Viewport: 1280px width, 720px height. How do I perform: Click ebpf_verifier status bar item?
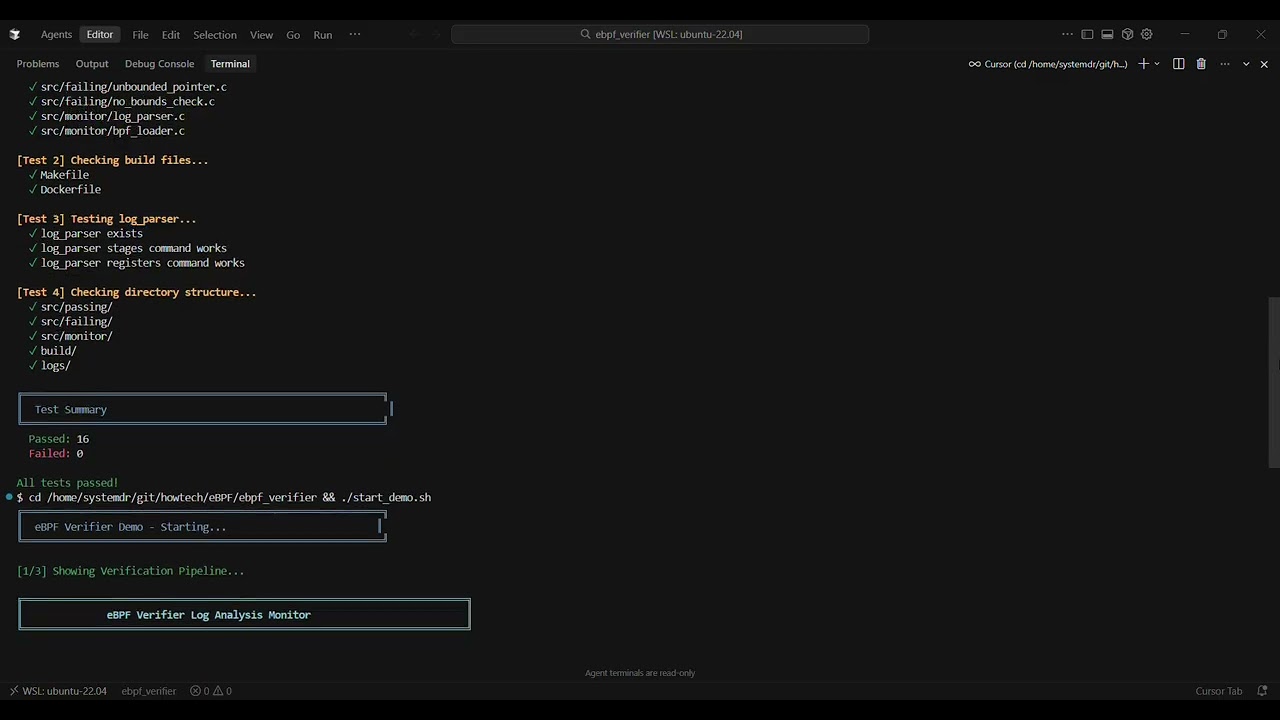click(x=148, y=691)
